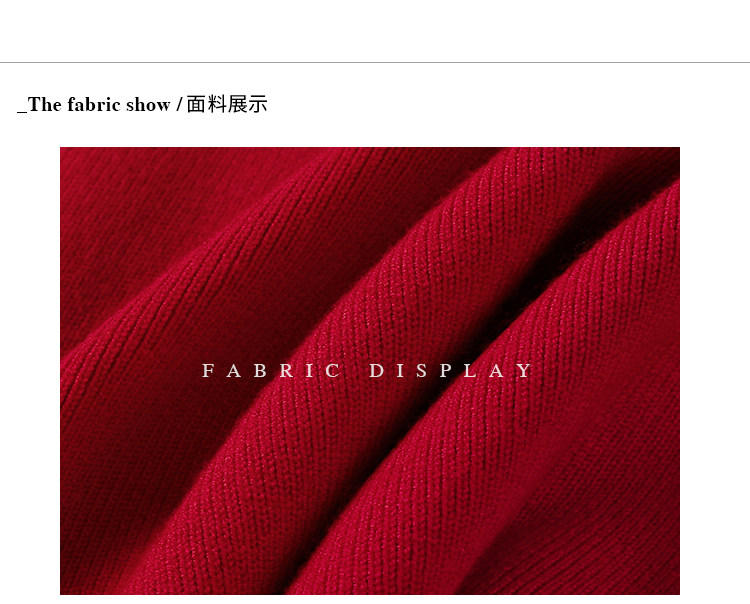
Task: Click the red knit fabric image
Action: point(370,371)
